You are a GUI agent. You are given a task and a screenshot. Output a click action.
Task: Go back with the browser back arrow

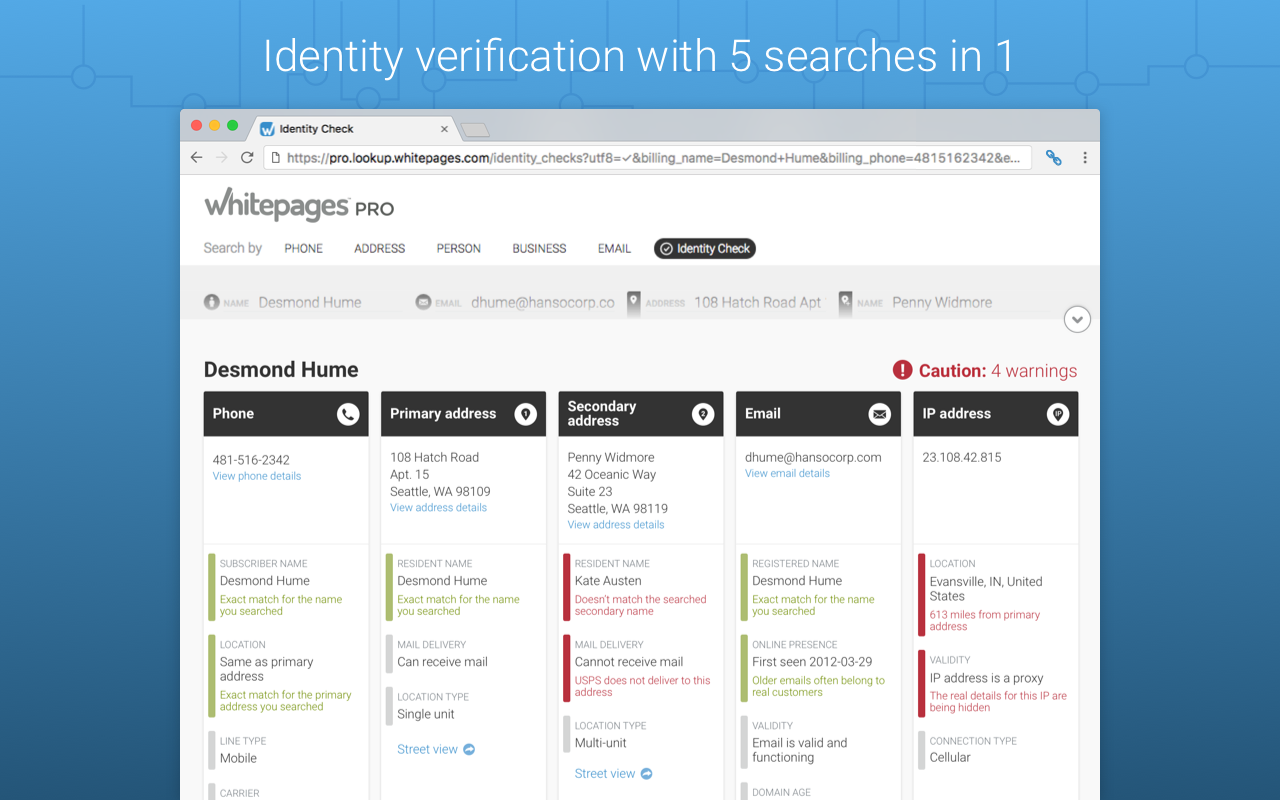click(196, 158)
